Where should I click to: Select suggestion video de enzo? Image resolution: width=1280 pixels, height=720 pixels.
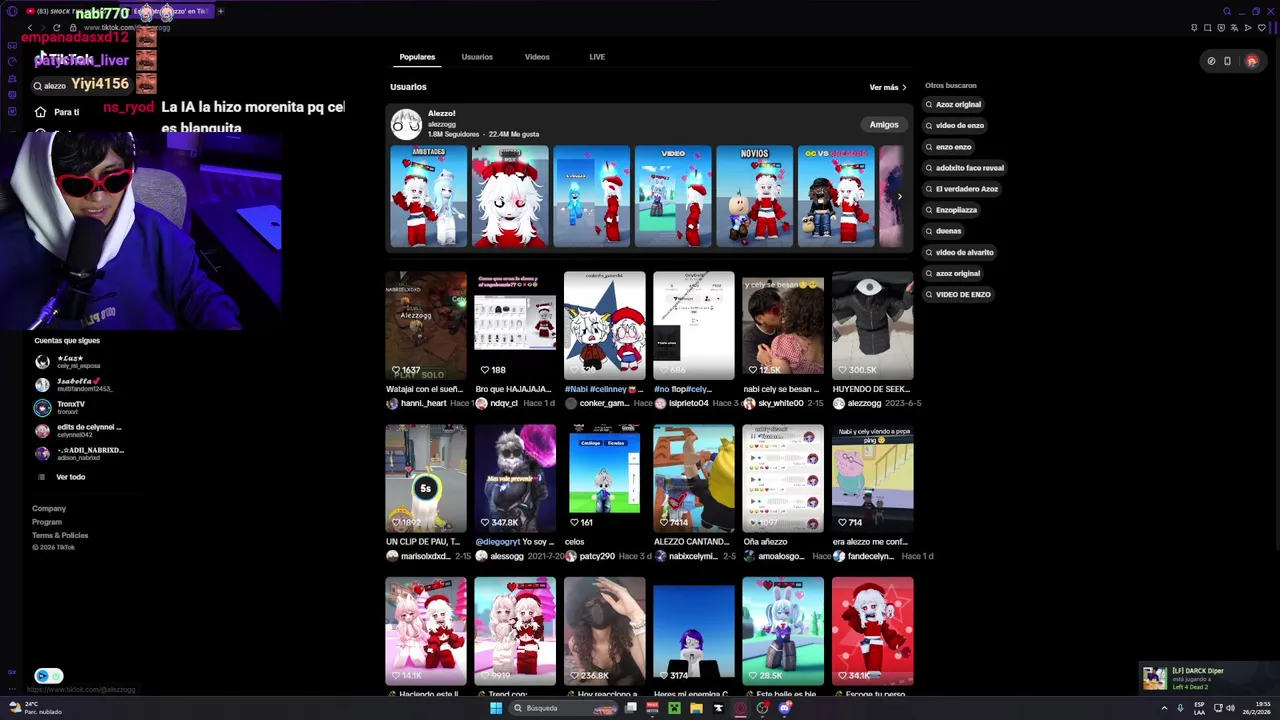(x=955, y=126)
